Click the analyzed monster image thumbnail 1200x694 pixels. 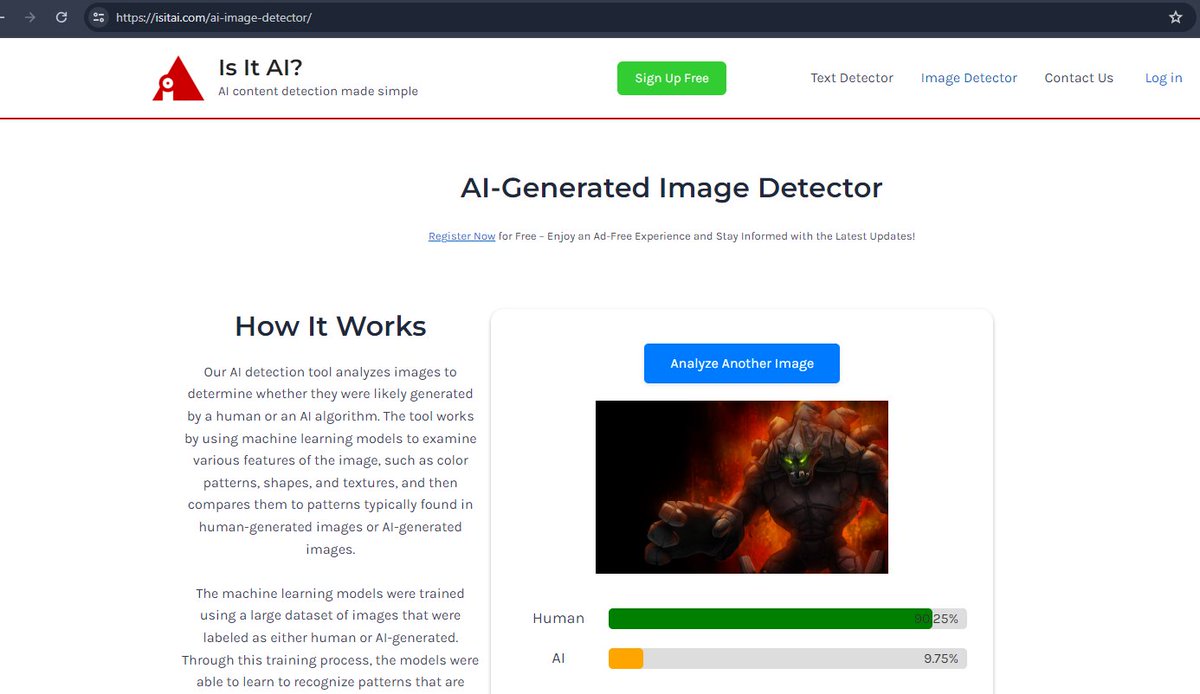click(x=742, y=487)
